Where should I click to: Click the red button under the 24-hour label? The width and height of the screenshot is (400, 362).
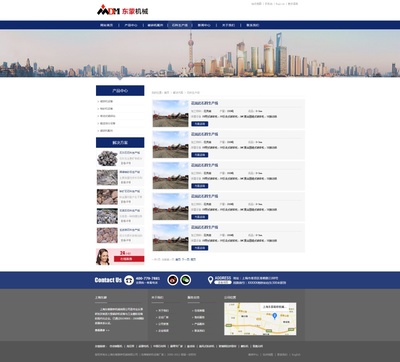coord(129,259)
